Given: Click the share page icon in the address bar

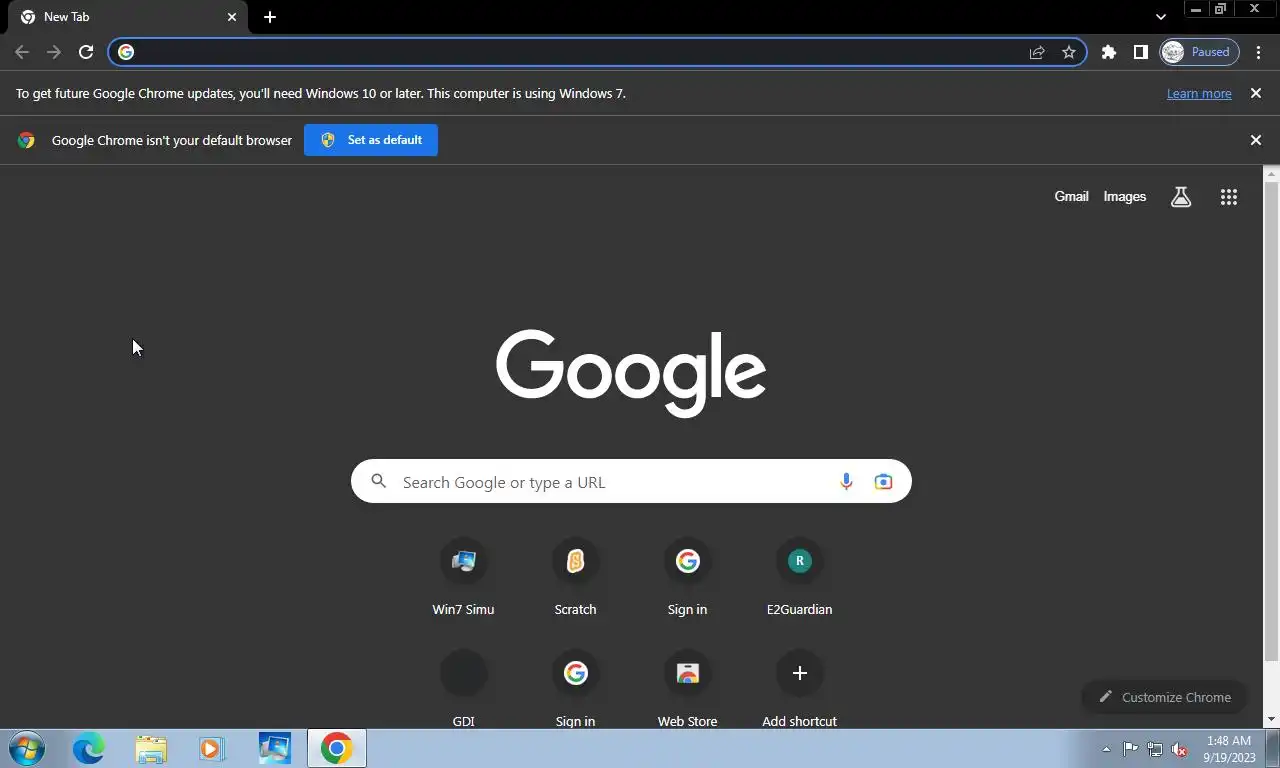Looking at the screenshot, I should (1037, 52).
